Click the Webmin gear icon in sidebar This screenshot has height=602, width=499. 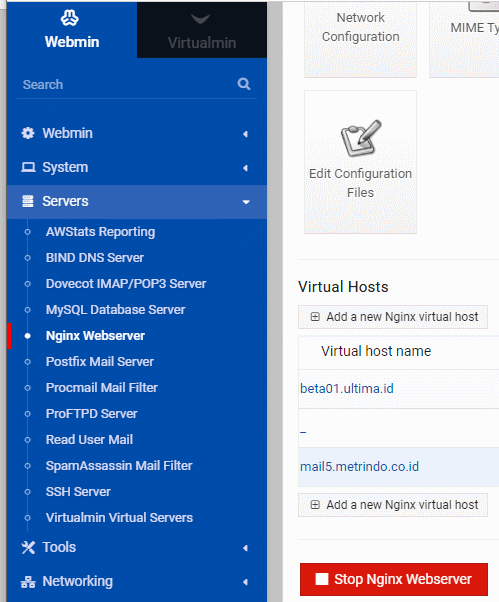point(28,133)
